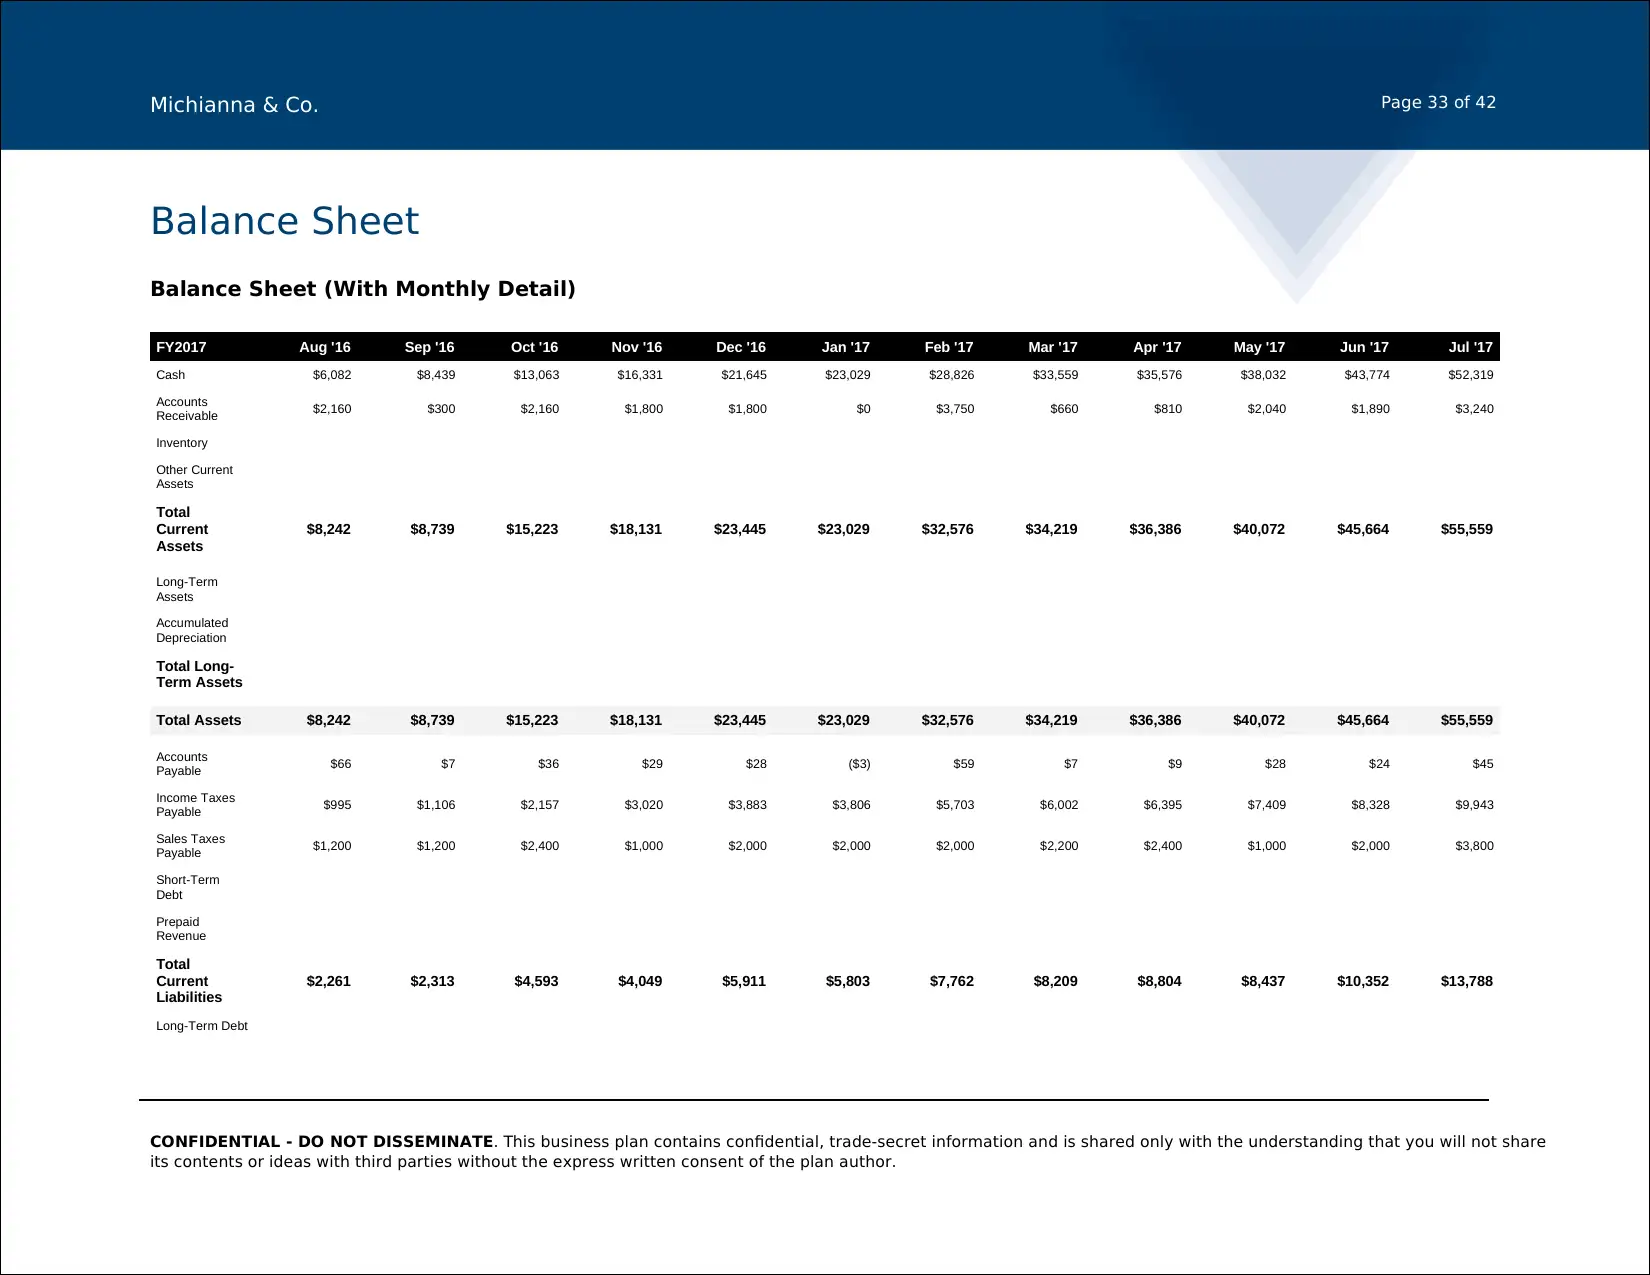Click the Total Current Liabilities value $8,437
1650x1275 pixels.
[1263, 981]
